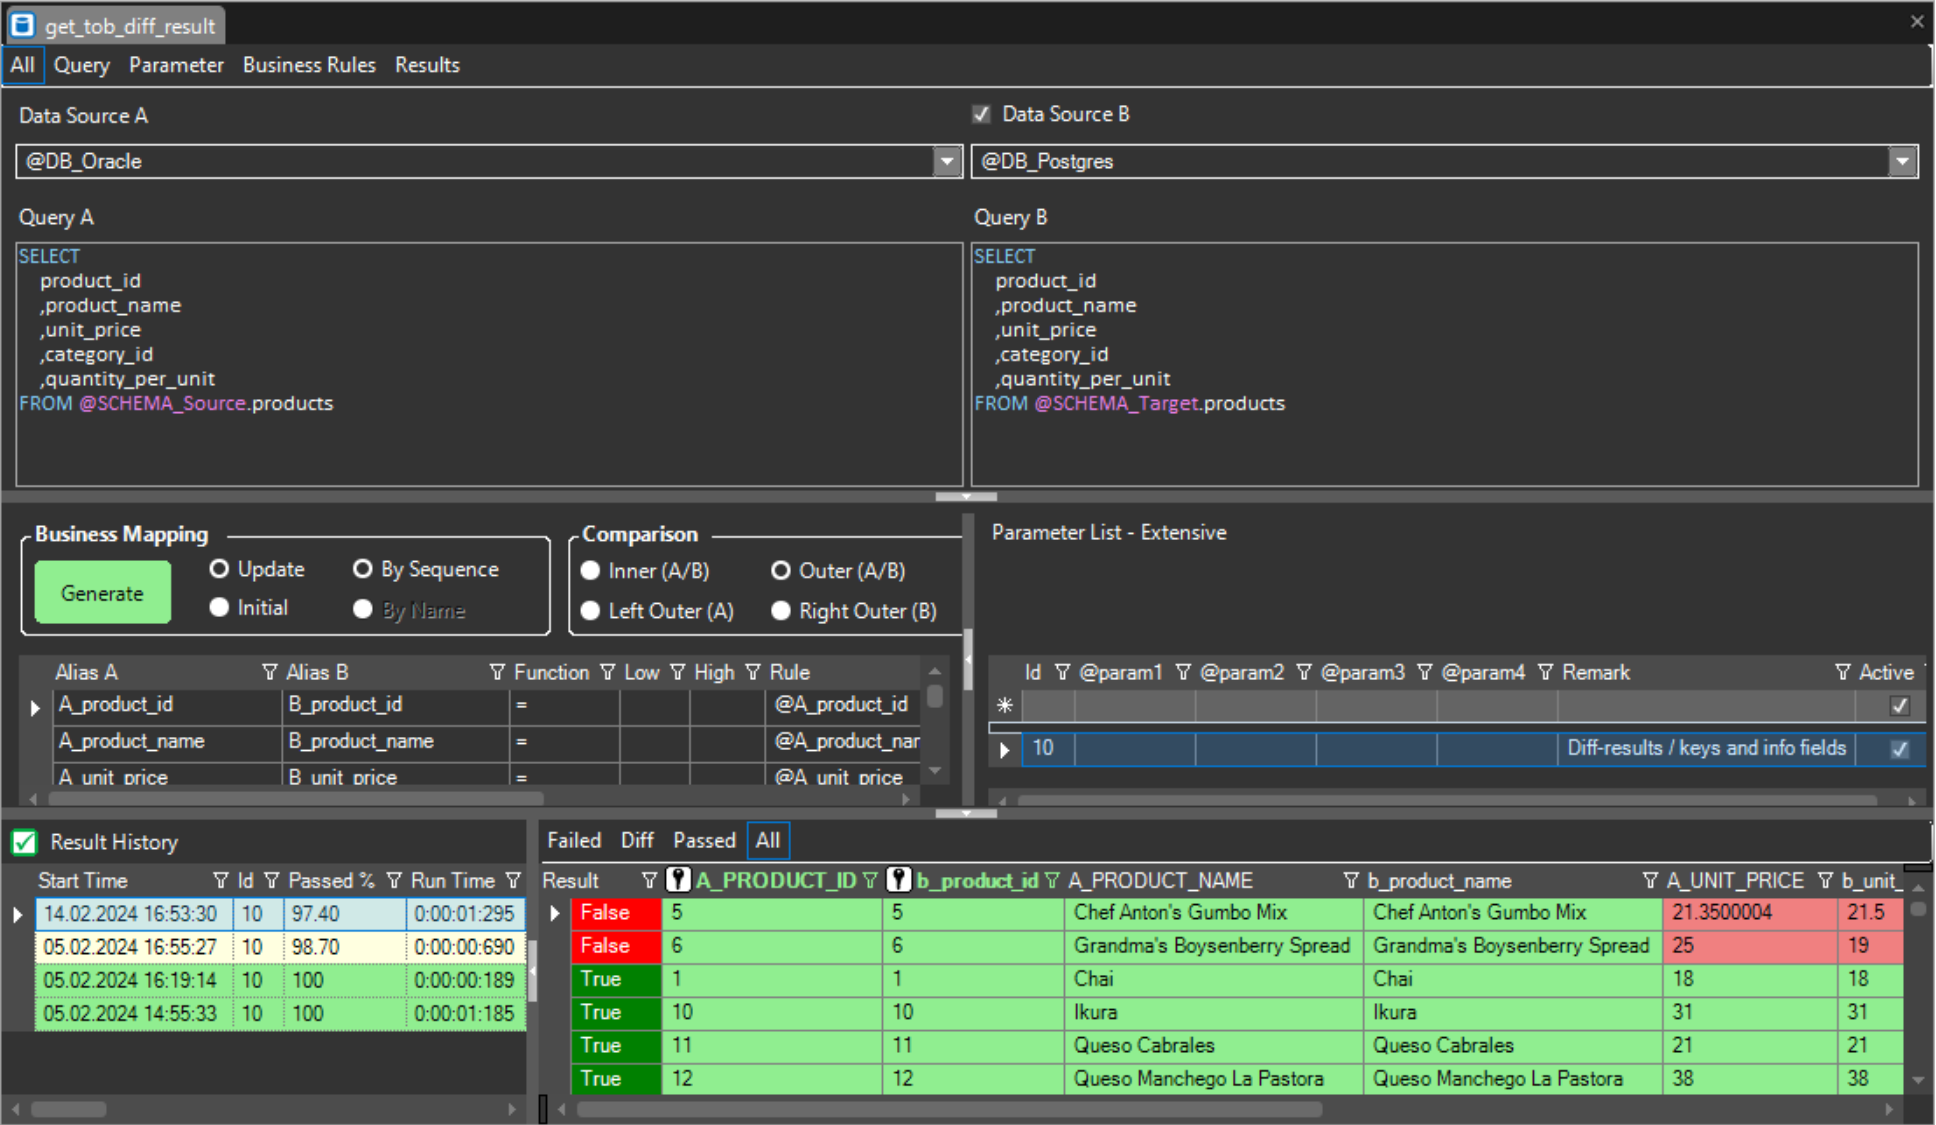Switch to the Business Rules tab
This screenshot has height=1125, width=1936.
tap(309, 65)
